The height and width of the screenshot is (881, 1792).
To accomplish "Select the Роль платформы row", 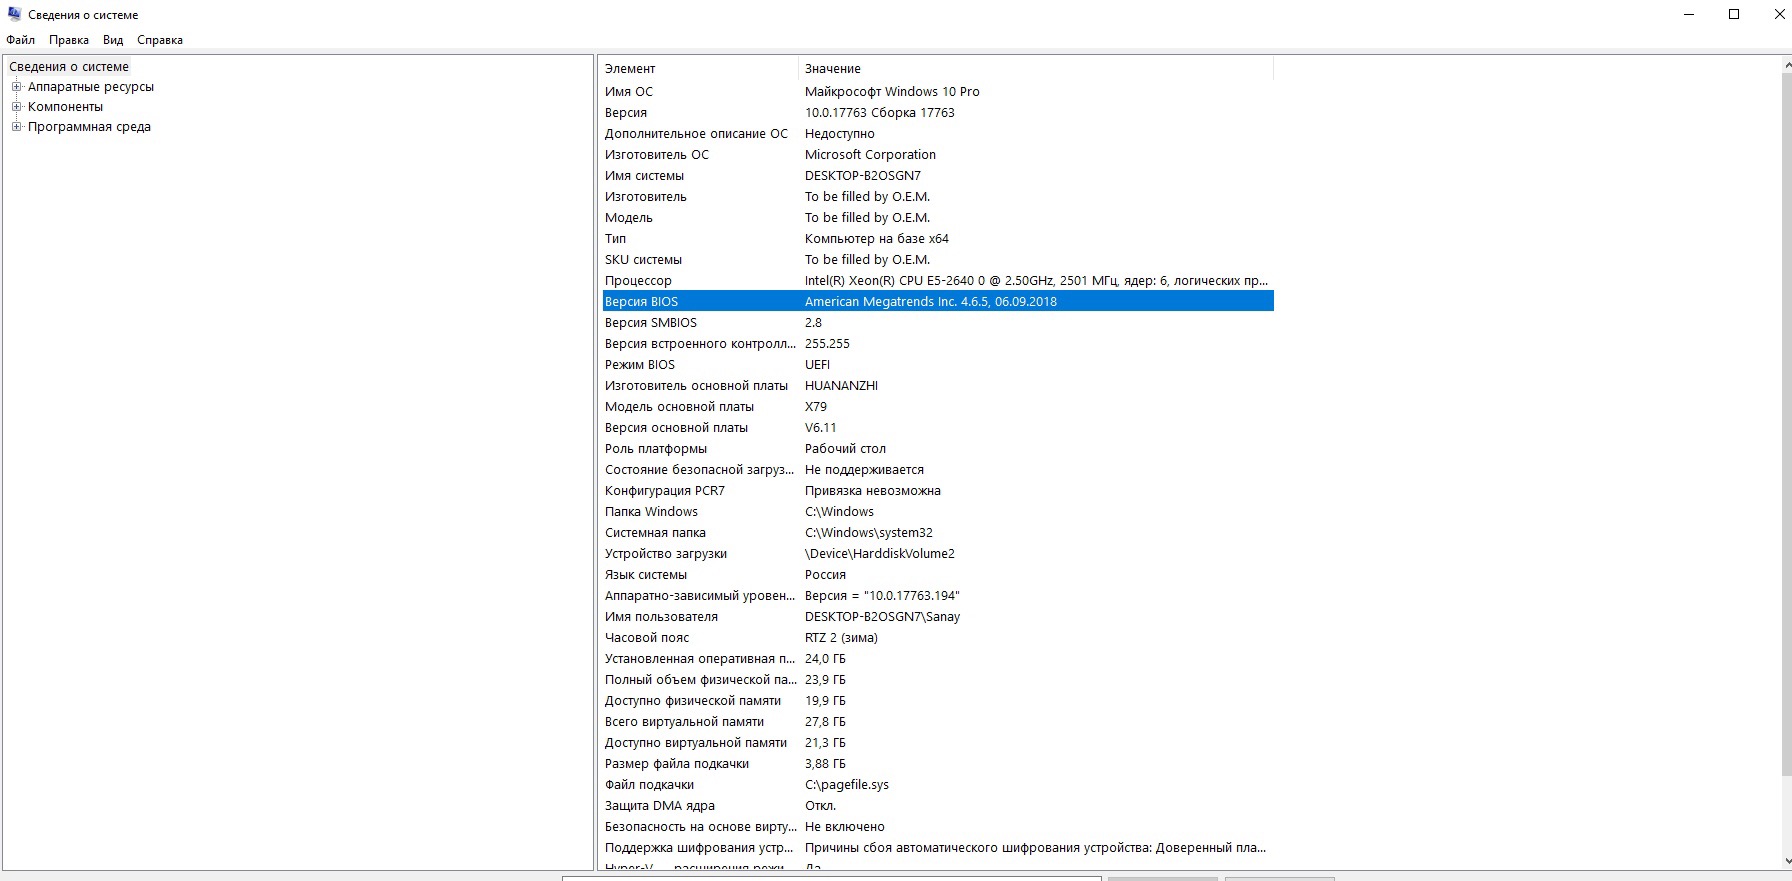I will 936,449.
